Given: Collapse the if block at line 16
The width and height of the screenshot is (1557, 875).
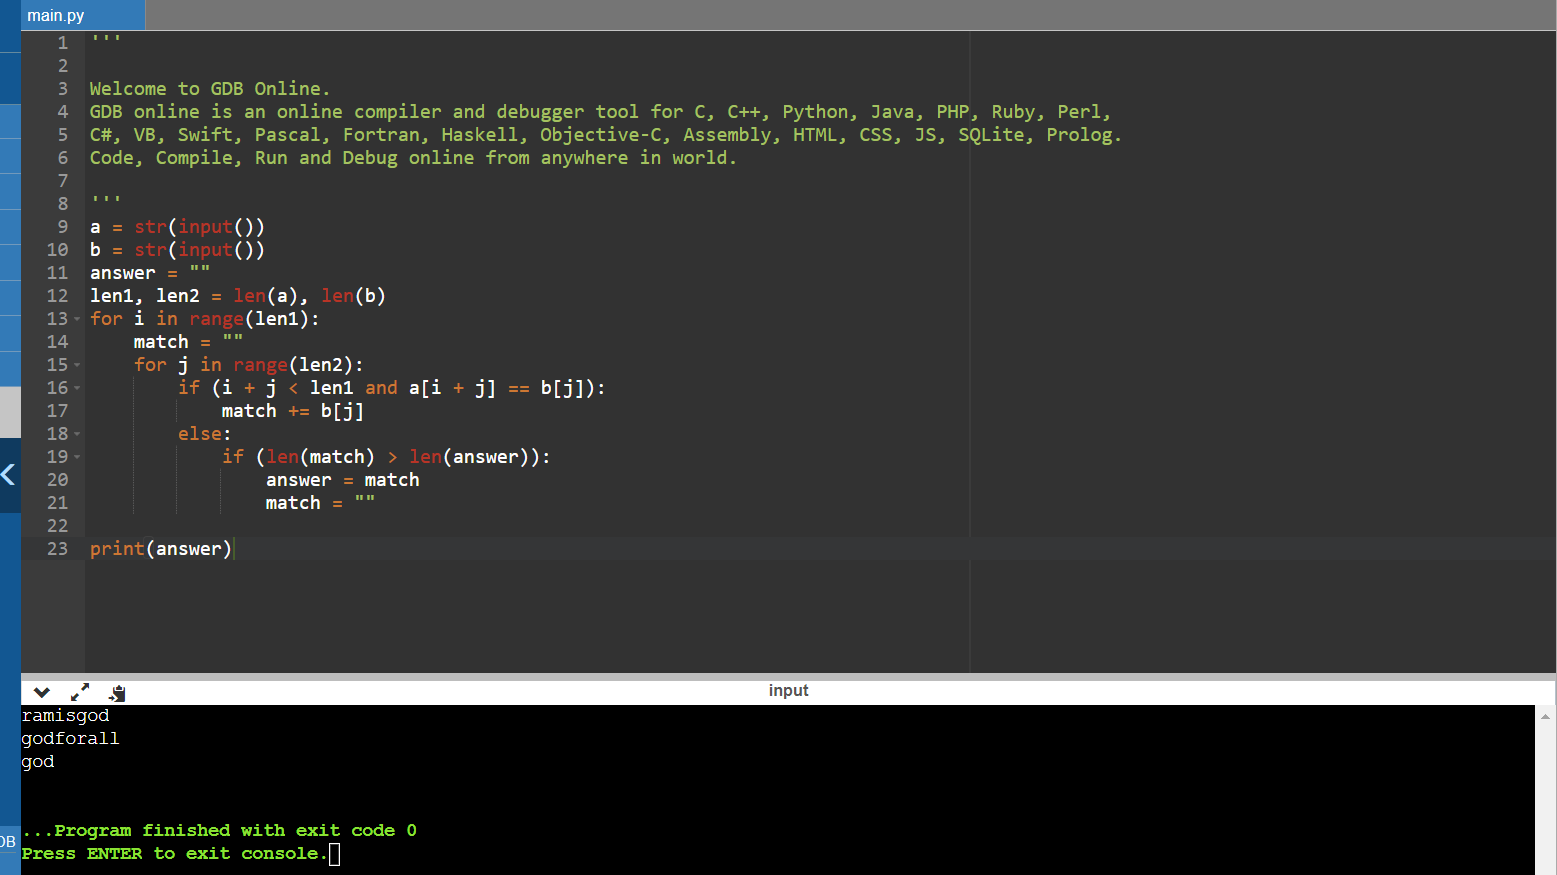Looking at the screenshot, I should [x=77, y=389].
